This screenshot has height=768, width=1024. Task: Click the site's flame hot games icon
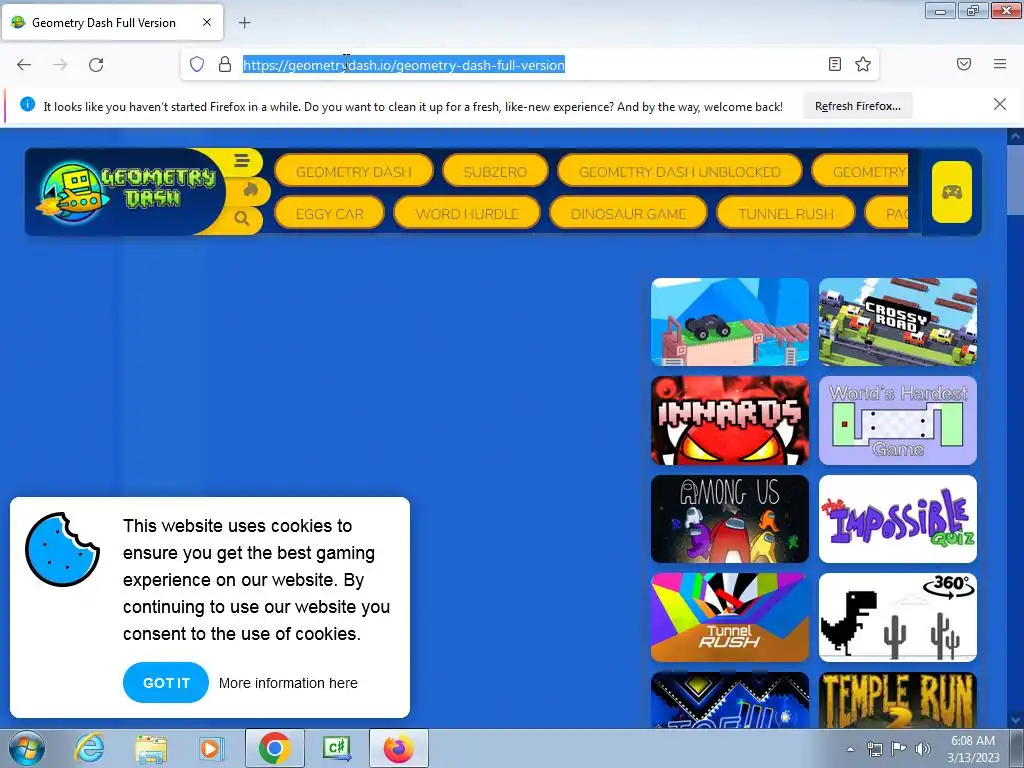(x=250, y=190)
